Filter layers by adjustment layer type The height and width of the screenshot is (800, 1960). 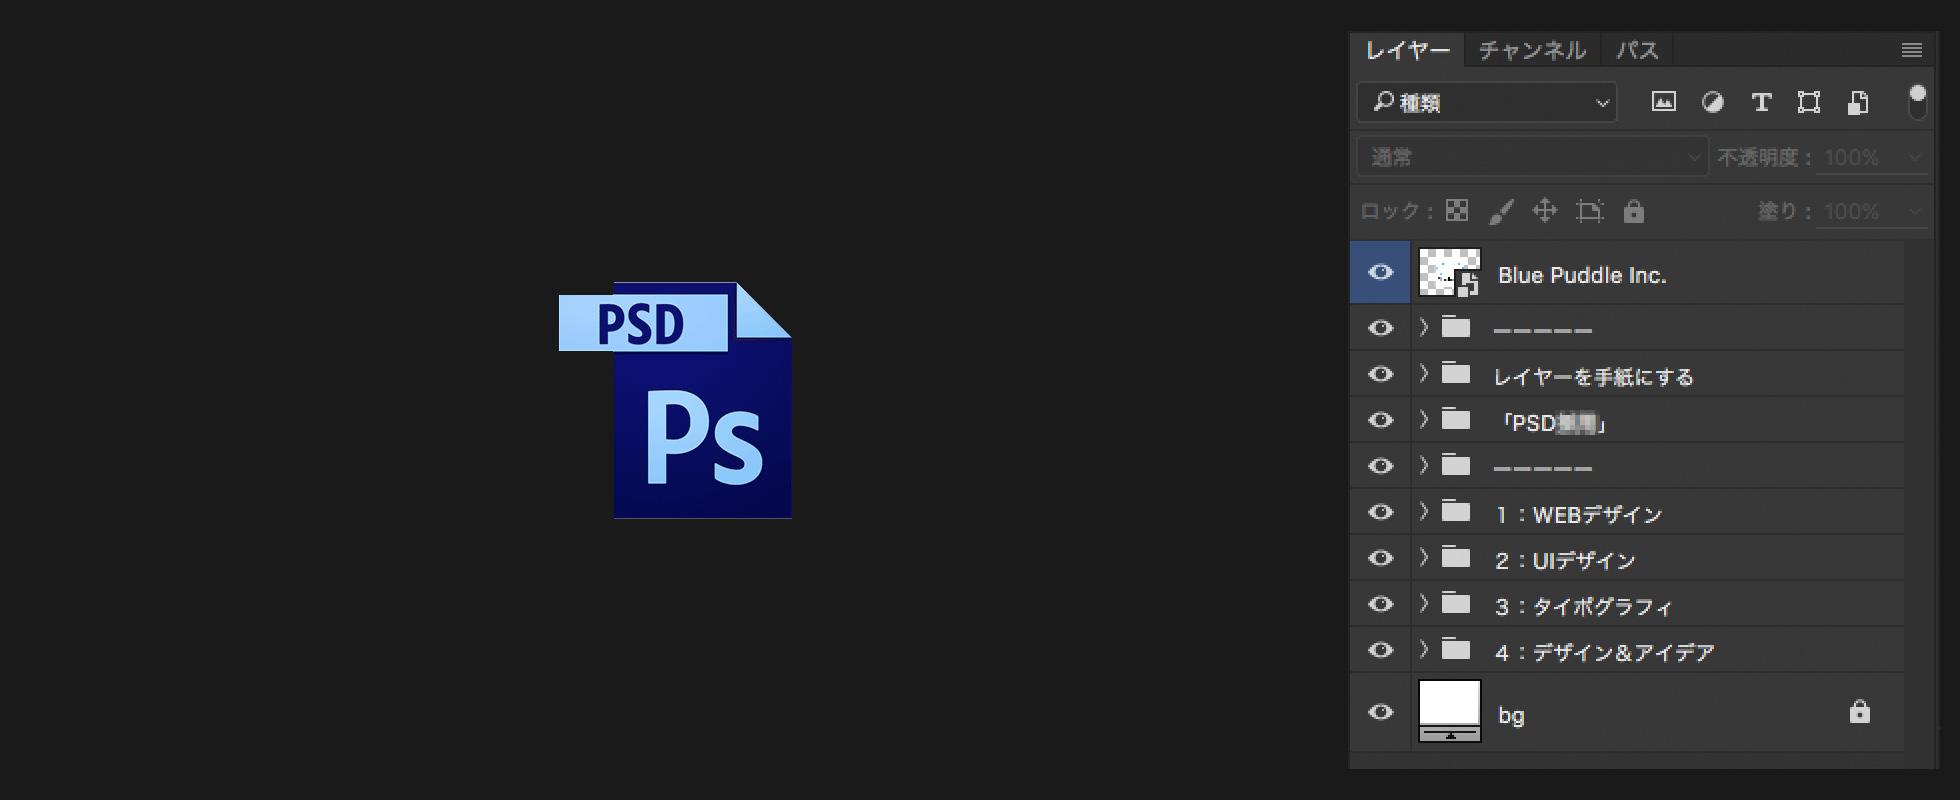1712,102
